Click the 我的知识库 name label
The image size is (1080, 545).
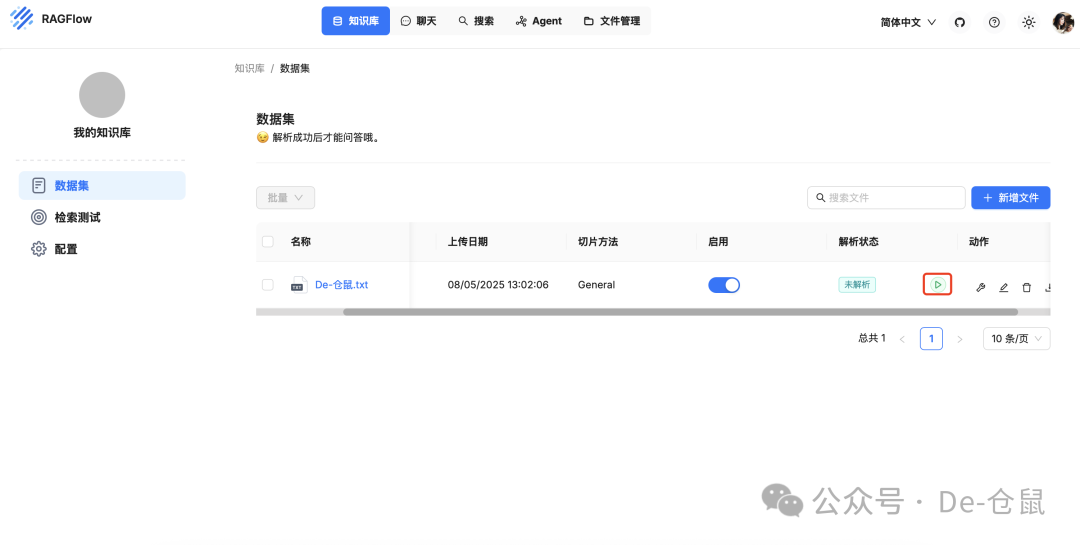102,133
